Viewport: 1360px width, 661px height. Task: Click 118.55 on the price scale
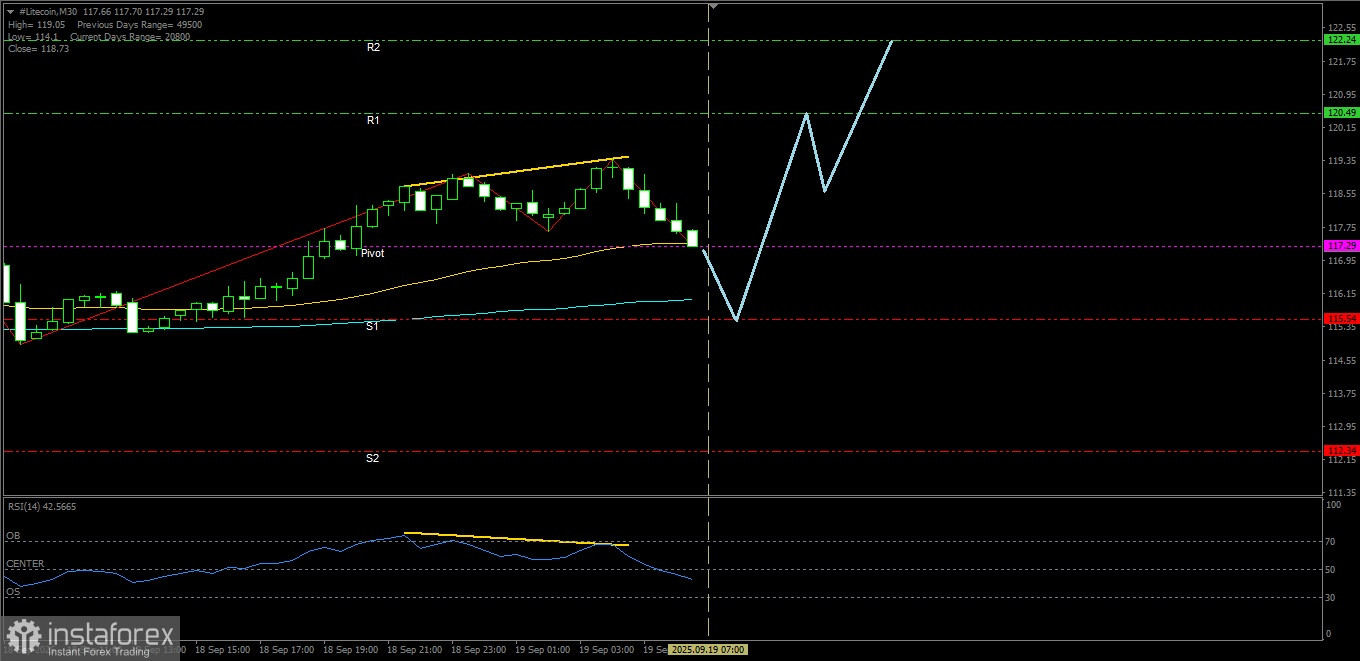pyautogui.click(x=1341, y=194)
